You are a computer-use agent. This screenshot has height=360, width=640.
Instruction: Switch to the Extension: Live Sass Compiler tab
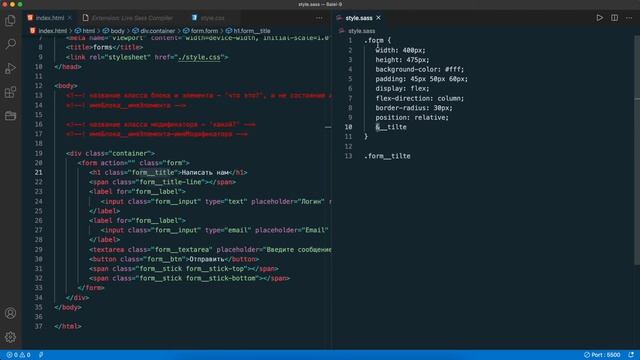pyautogui.click(x=132, y=18)
